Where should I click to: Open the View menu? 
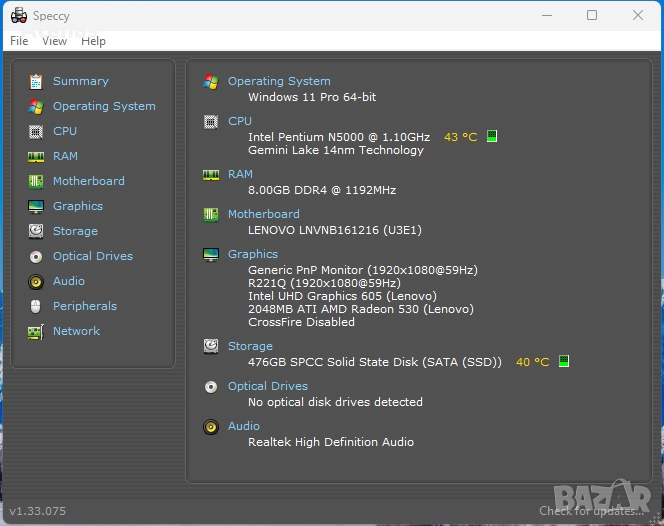coord(55,41)
